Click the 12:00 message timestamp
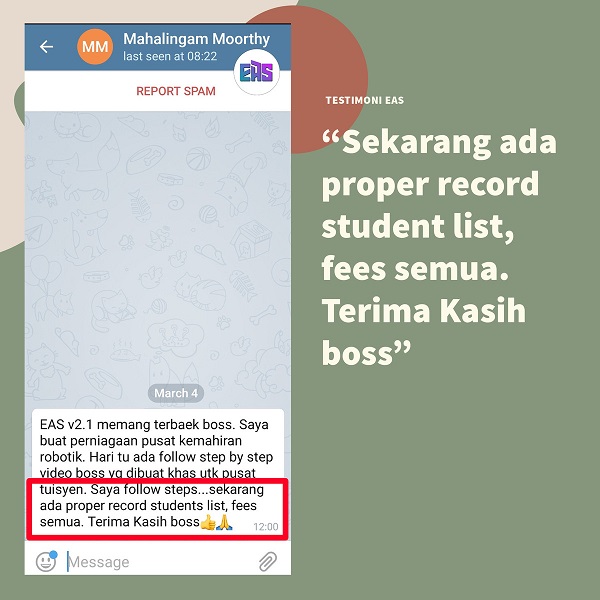 tap(266, 527)
